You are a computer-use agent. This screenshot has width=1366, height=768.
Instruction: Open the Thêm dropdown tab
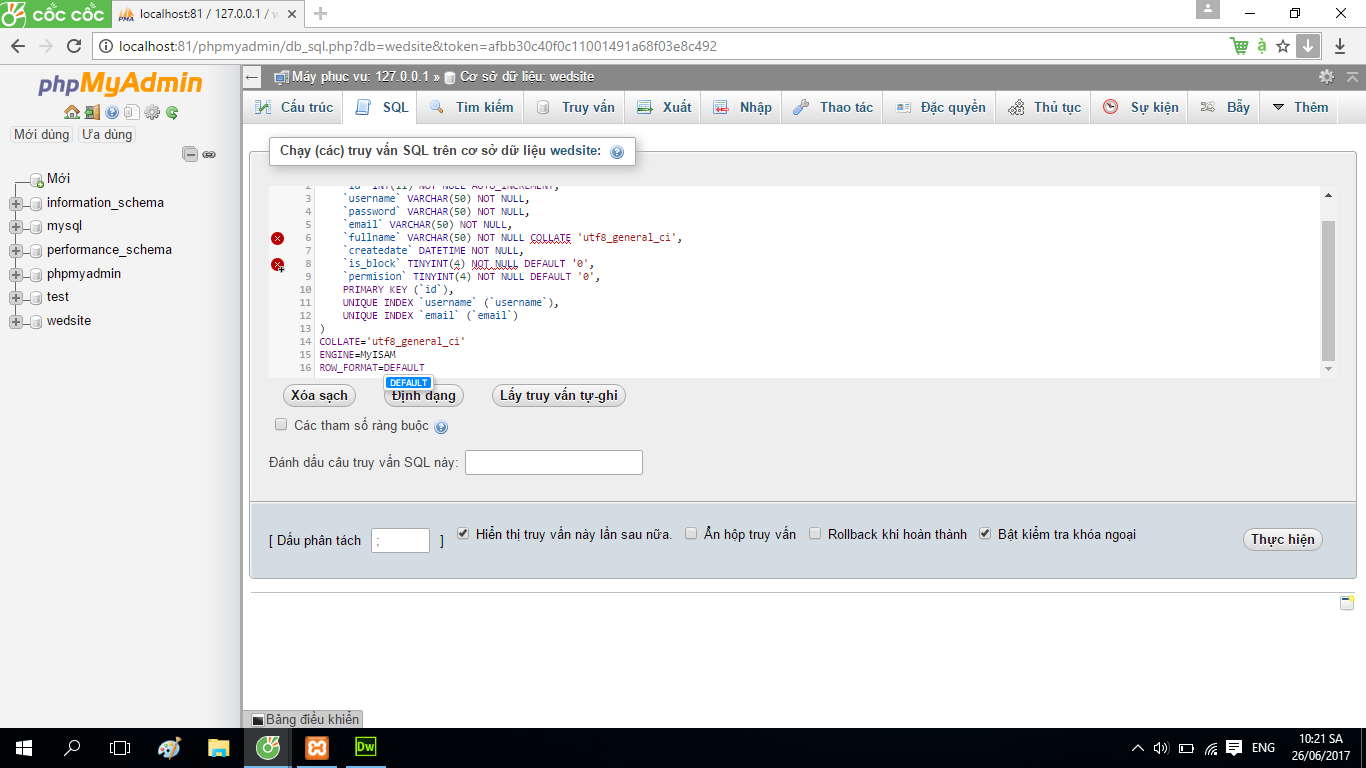point(1300,107)
